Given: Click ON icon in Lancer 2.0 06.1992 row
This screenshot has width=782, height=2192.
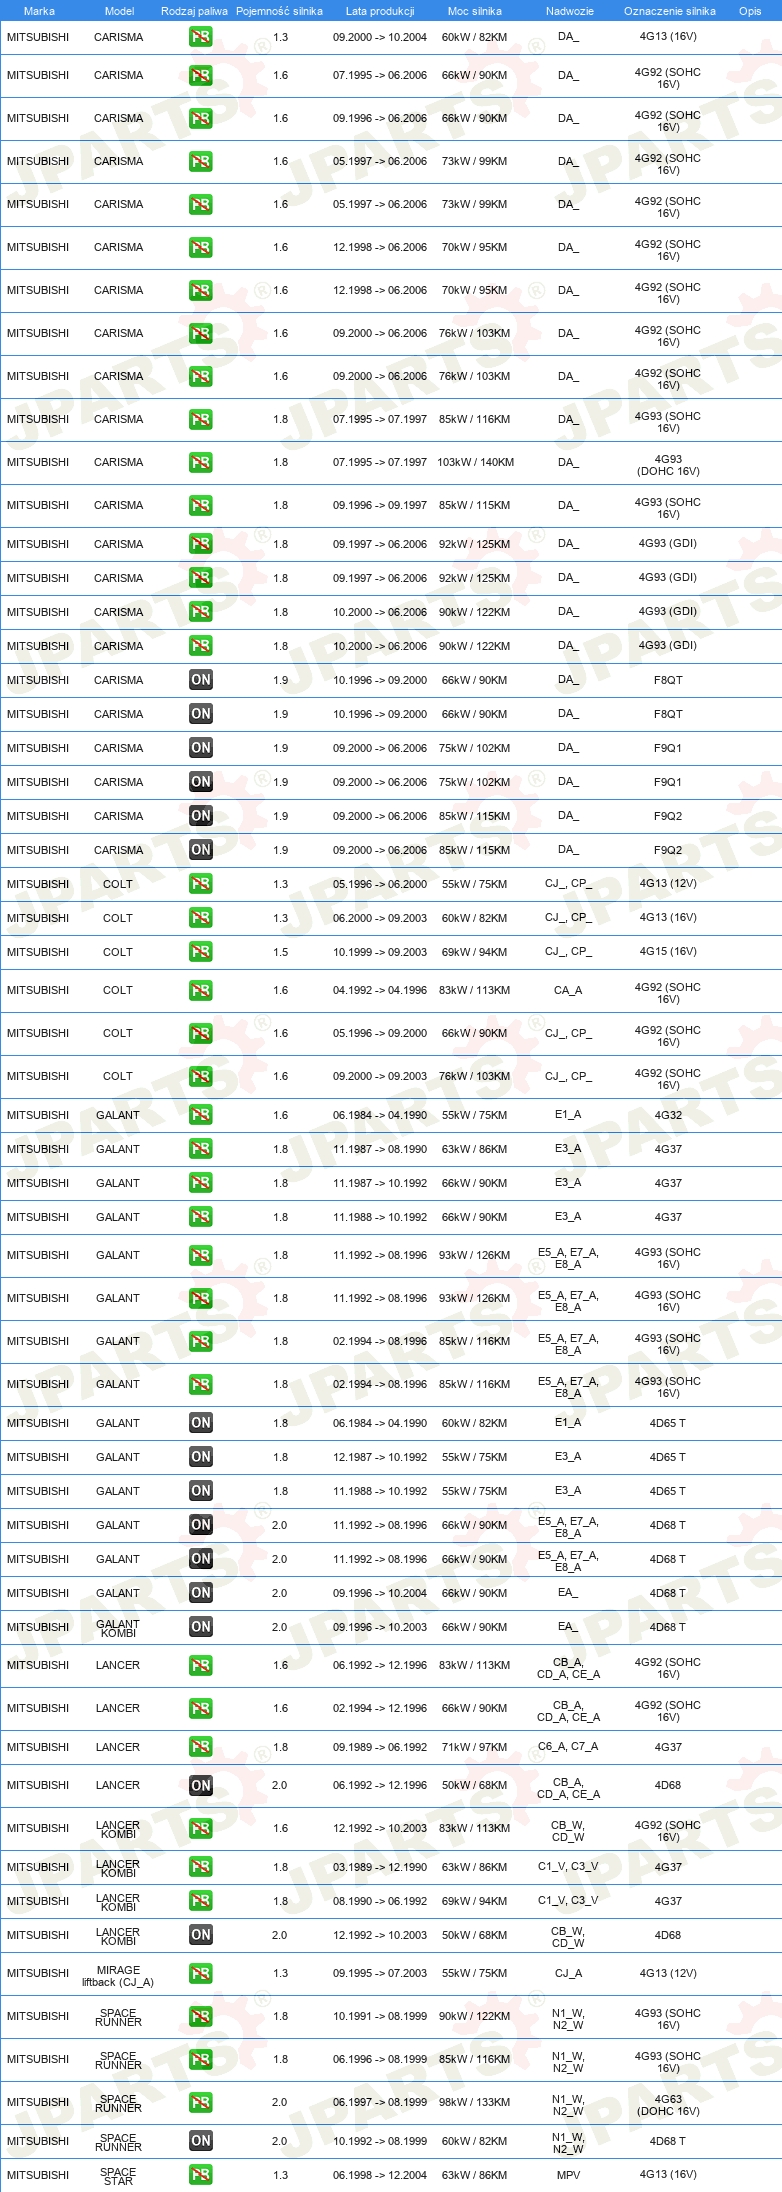Looking at the screenshot, I should [x=201, y=1786].
